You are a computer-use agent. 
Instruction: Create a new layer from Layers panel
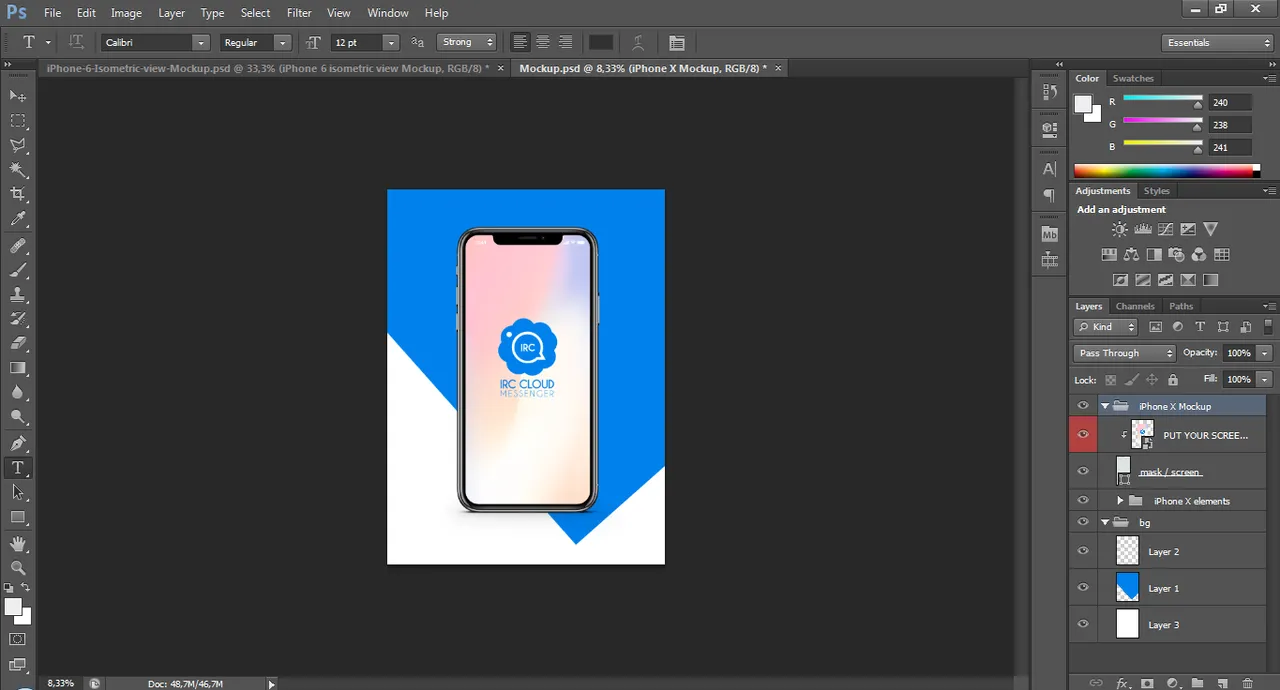click(x=1222, y=683)
